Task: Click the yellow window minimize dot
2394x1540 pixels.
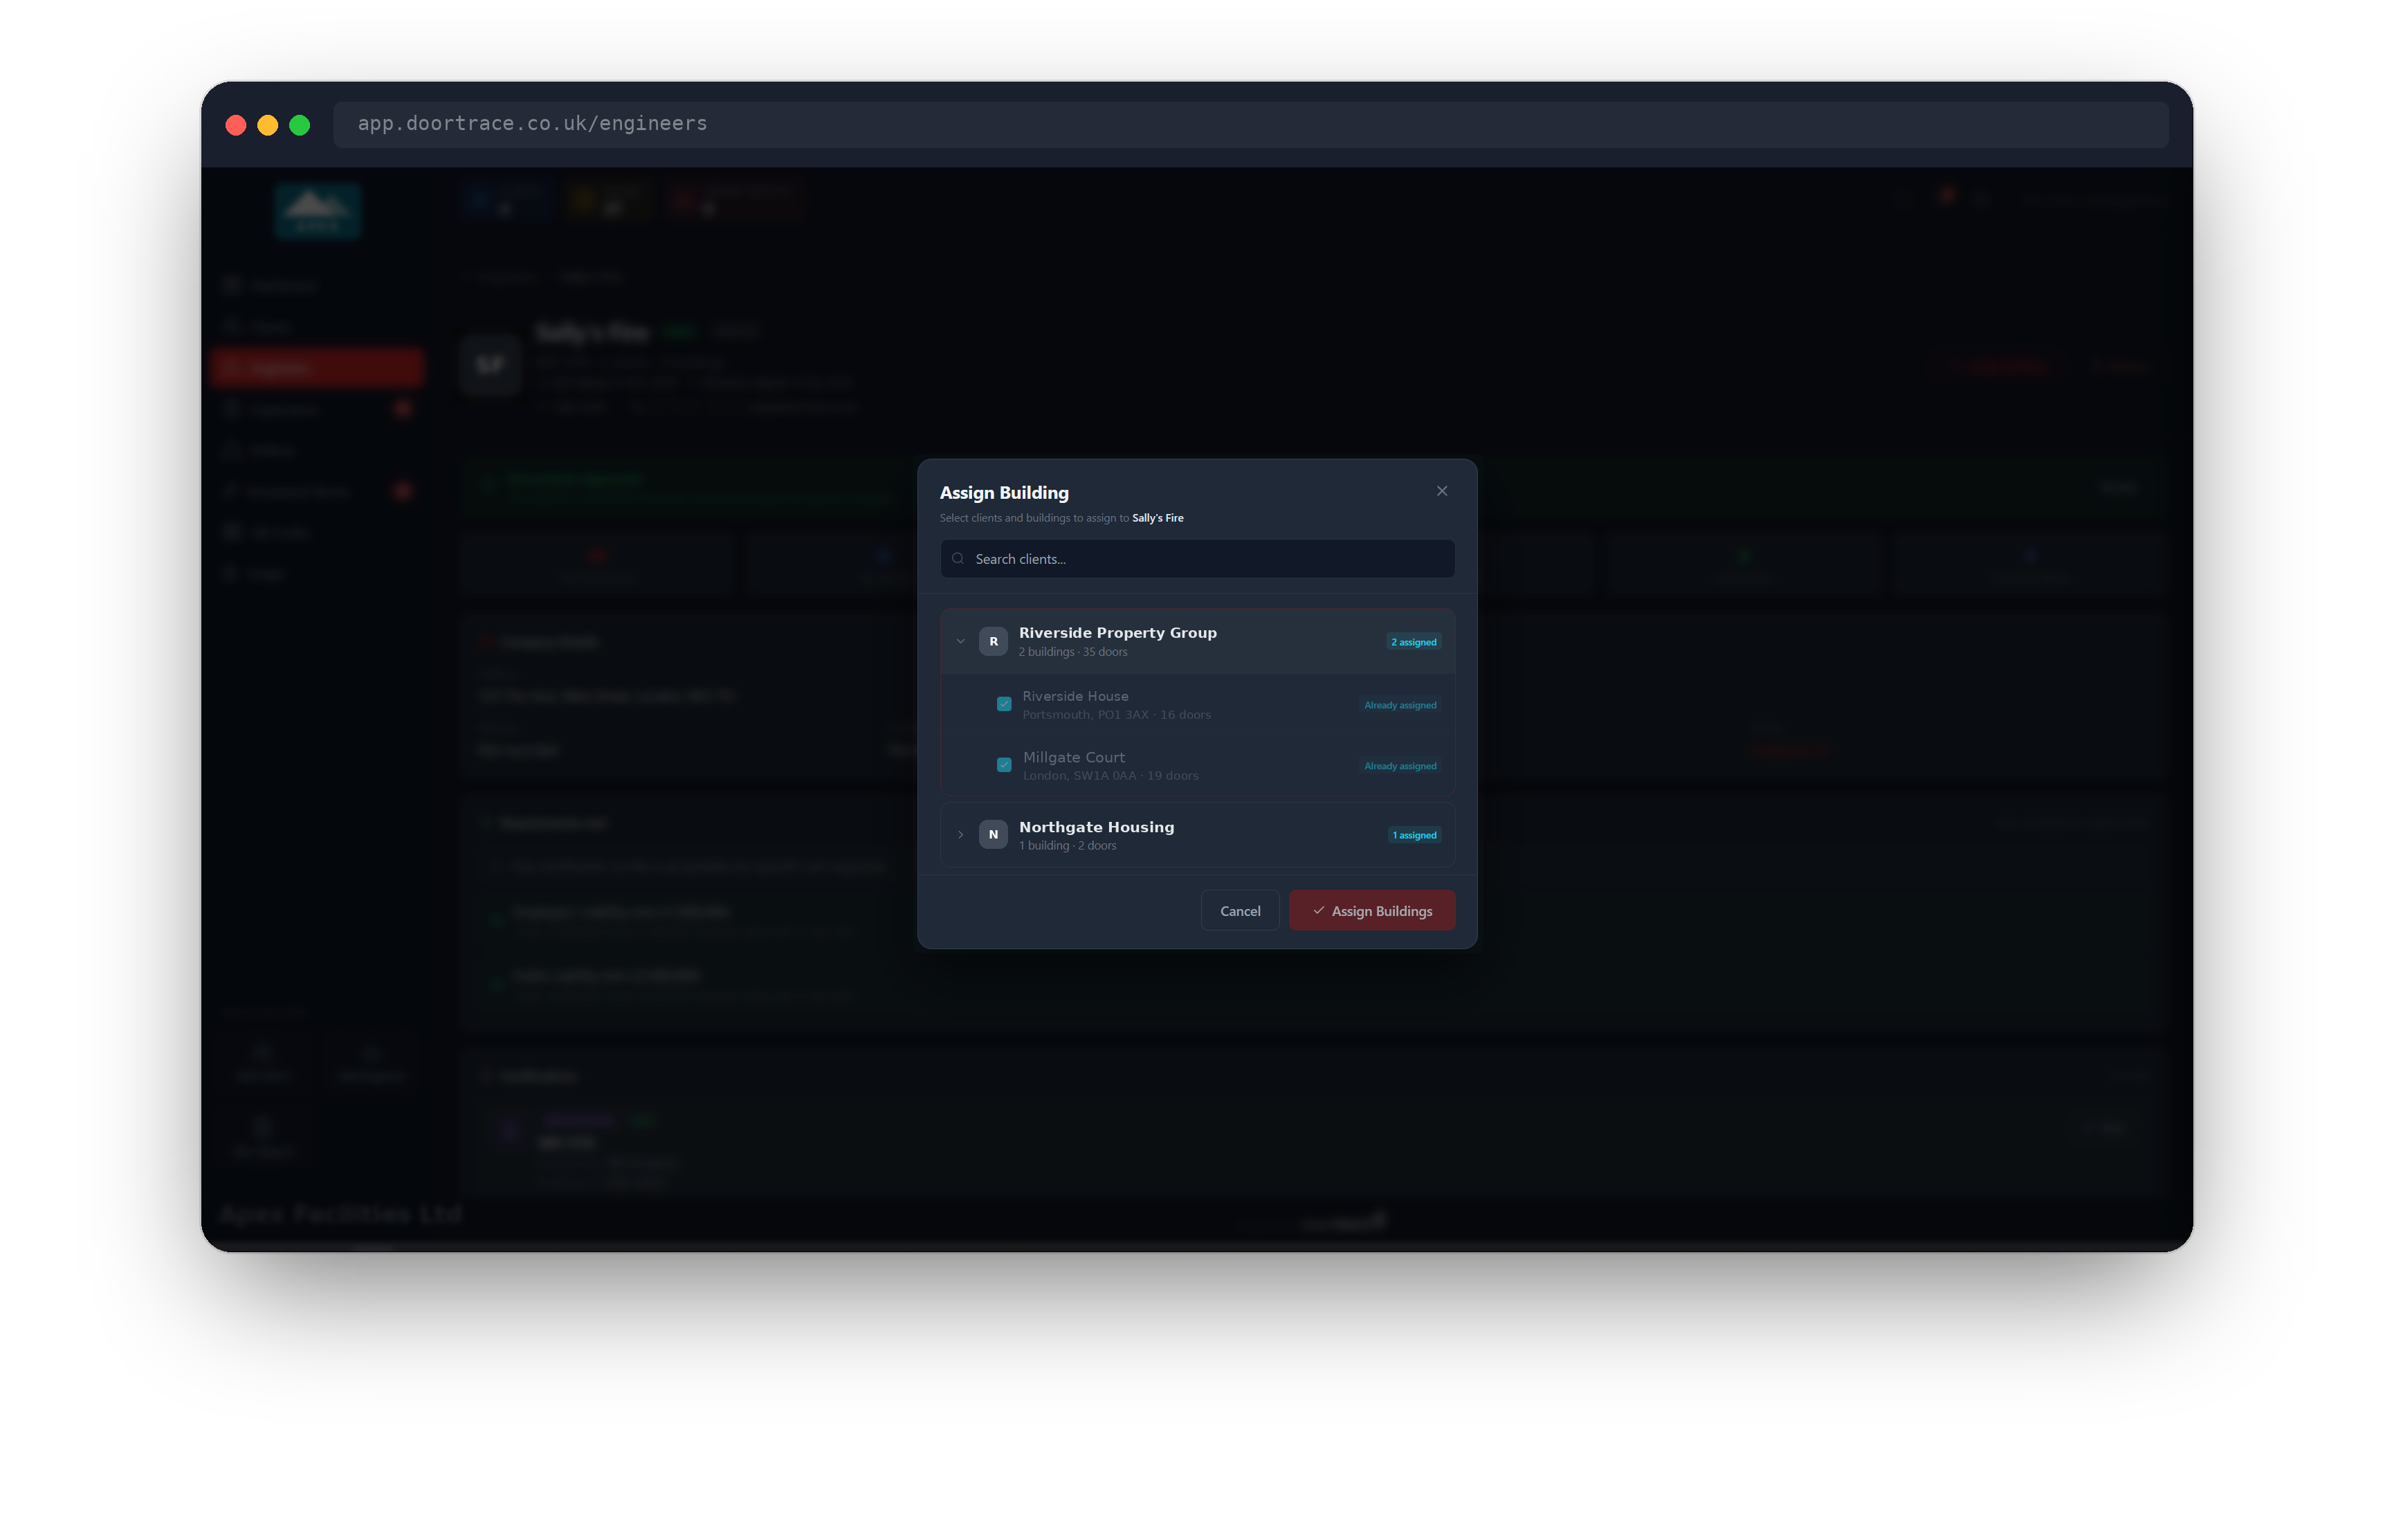Action: (268, 125)
